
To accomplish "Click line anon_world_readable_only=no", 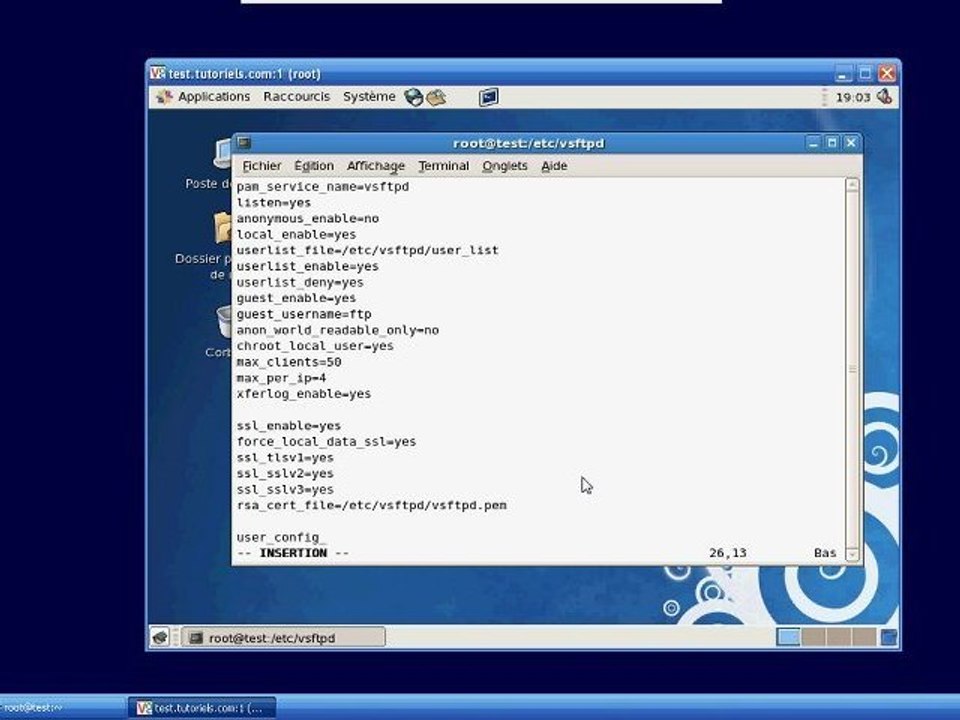I will 338,329.
